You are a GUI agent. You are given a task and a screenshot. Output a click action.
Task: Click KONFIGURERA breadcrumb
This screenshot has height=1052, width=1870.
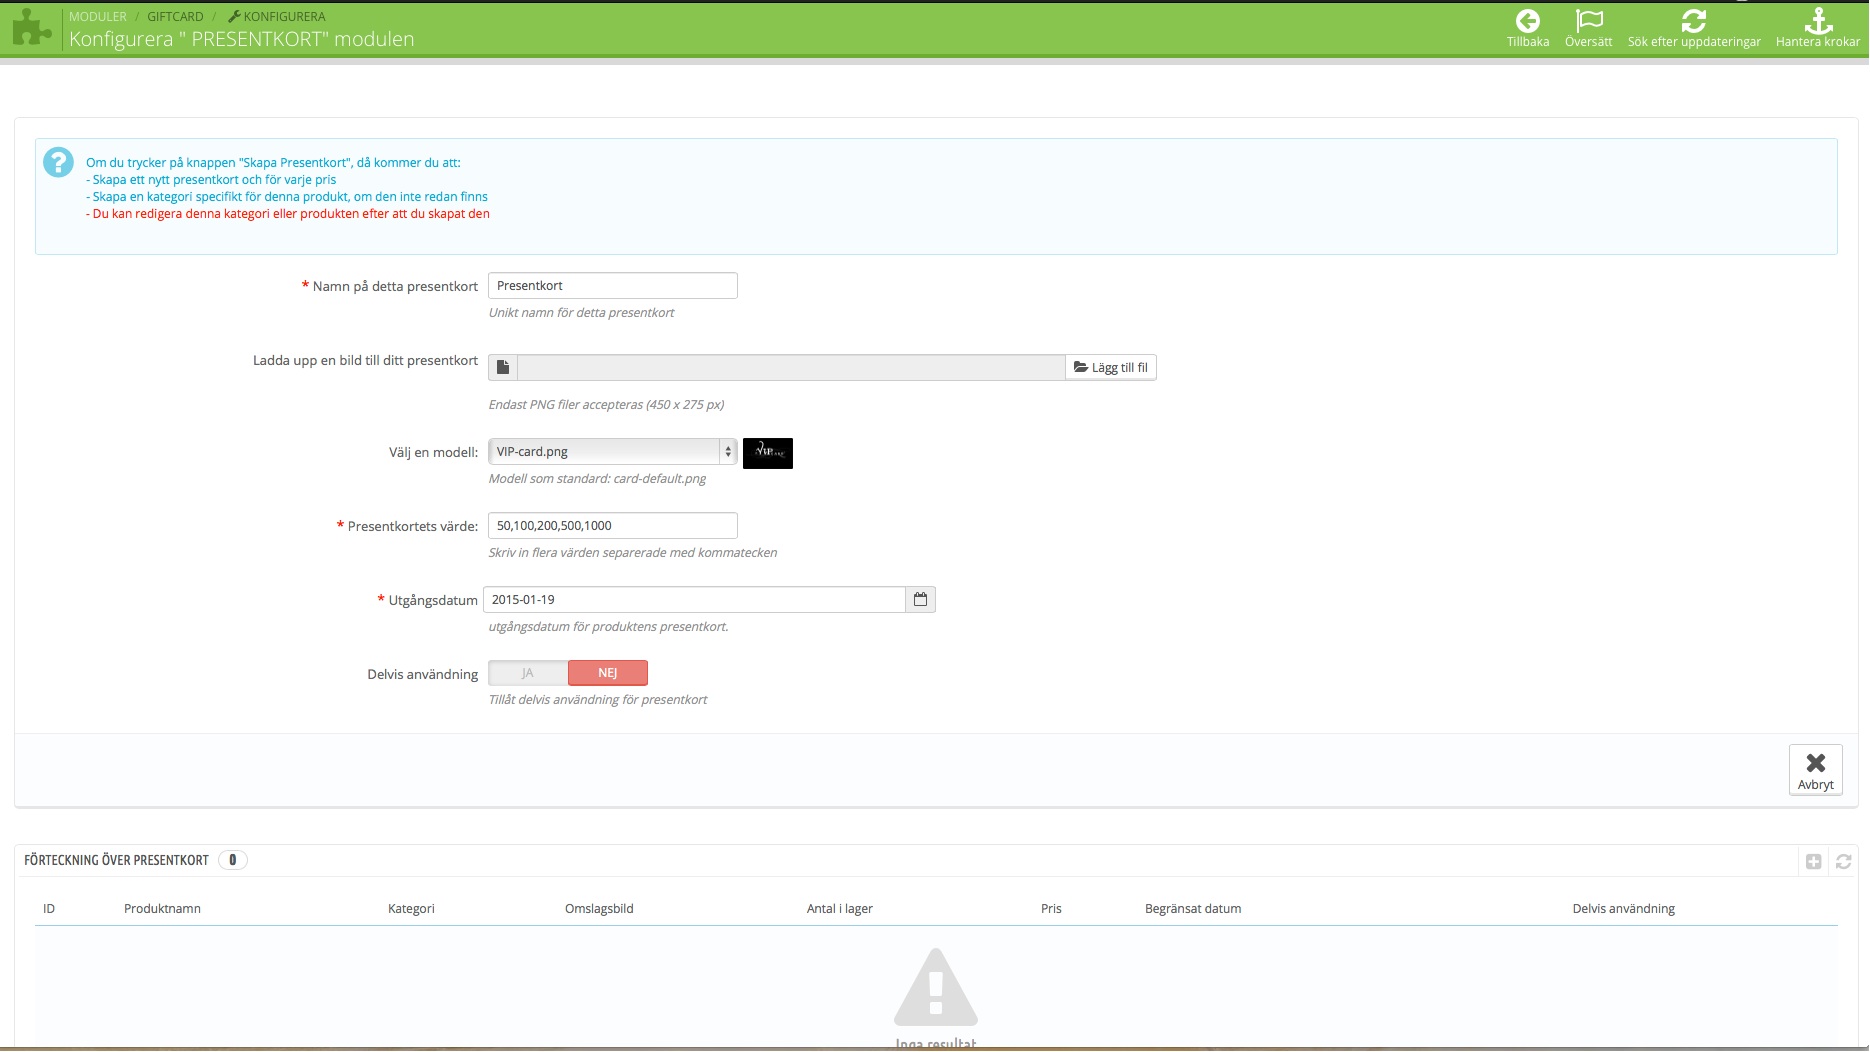pyautogui.click(x=277, y=17)
